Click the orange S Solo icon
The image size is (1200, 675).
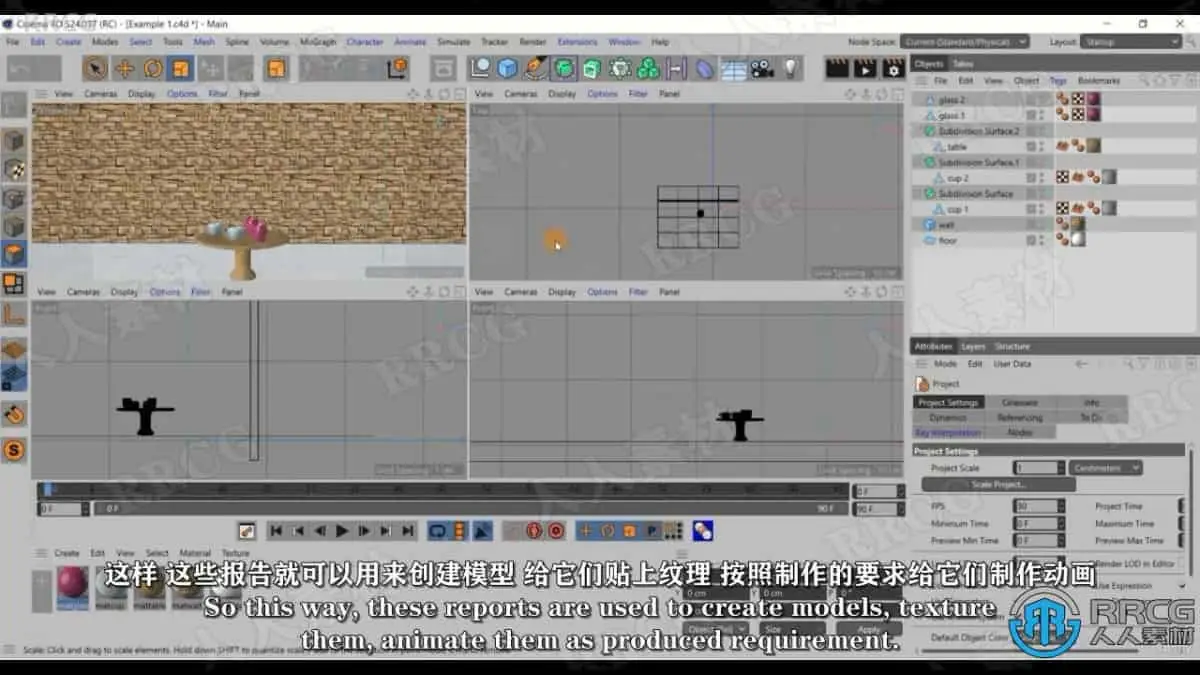(14, 450)
